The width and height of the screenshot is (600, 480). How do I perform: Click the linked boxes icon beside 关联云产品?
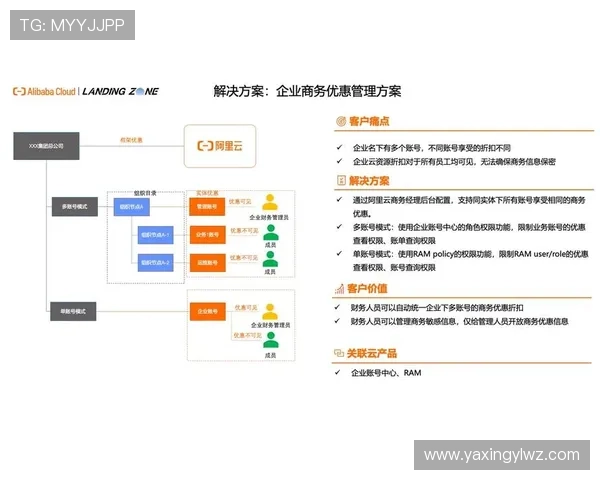339,353
